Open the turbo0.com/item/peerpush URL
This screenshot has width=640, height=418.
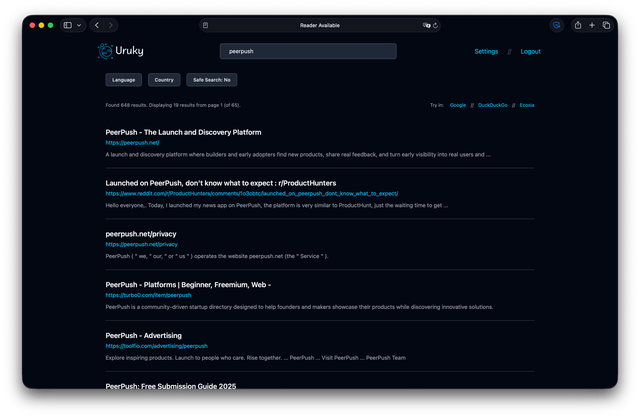pos(148,295)
